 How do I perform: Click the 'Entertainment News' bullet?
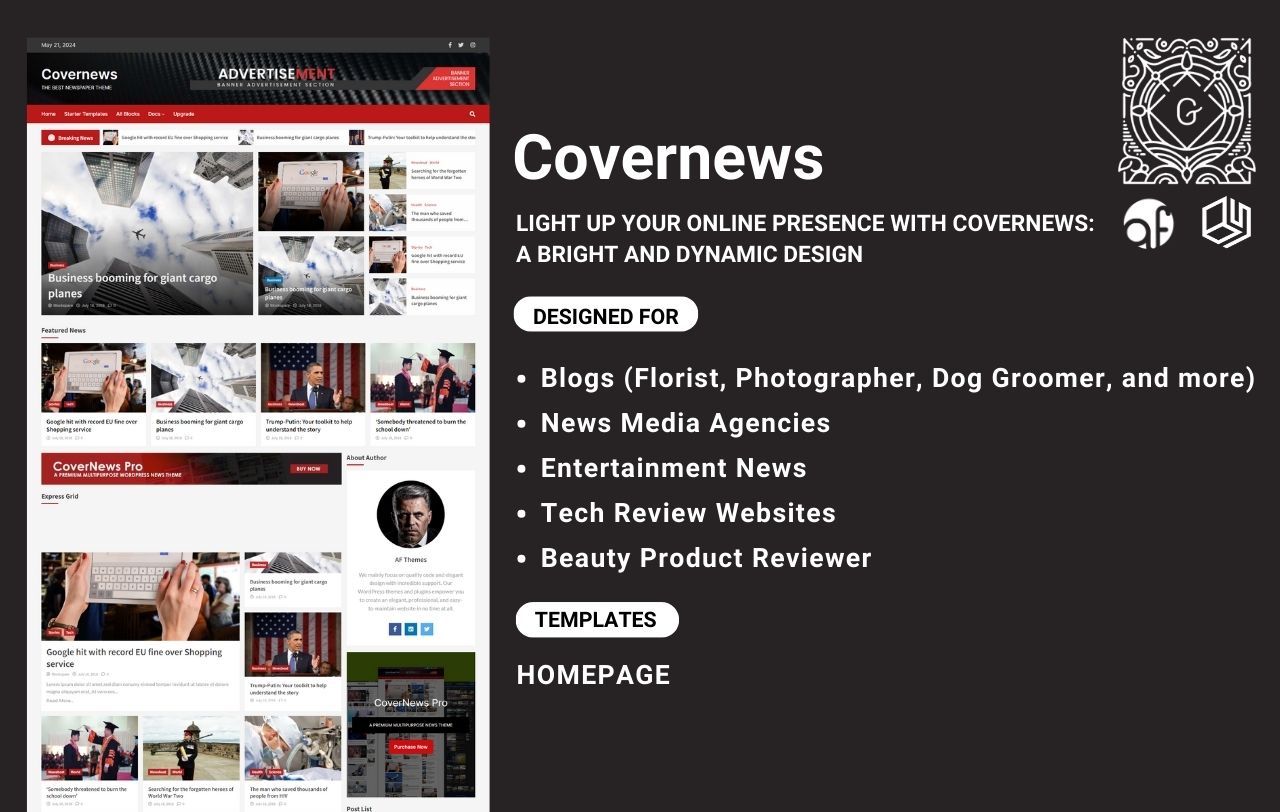[674, 468]
